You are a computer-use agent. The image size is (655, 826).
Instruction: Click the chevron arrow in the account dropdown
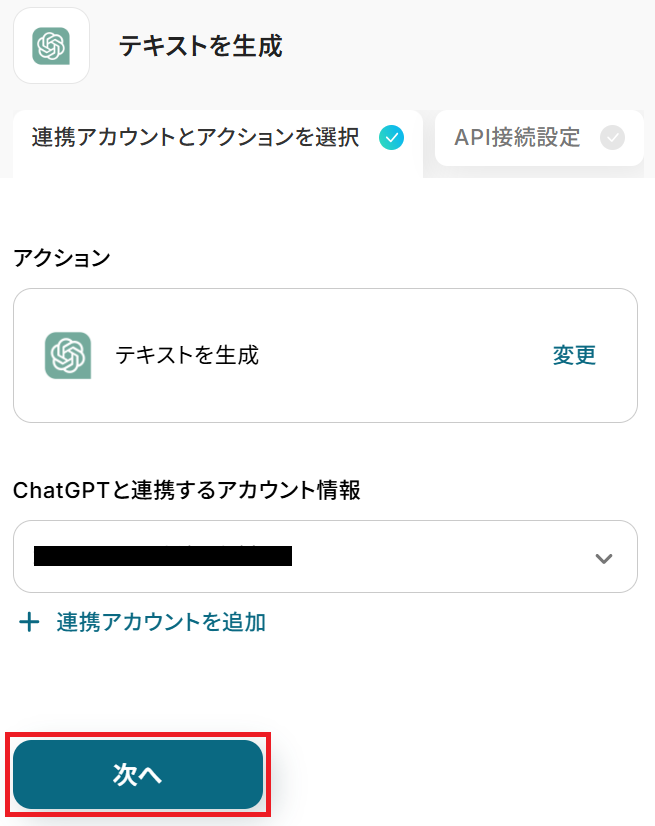[x=604, y=558]
